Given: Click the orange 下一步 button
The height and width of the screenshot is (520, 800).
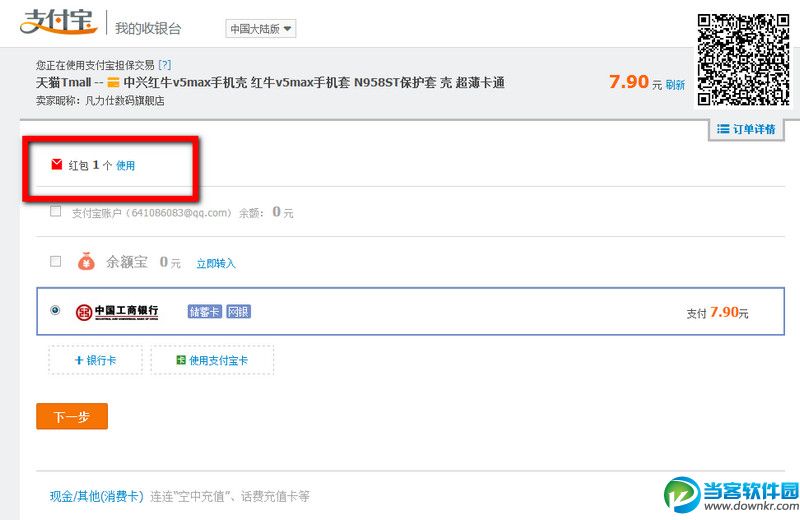Looking at the screenshot, I should click(x=72, y=416).
